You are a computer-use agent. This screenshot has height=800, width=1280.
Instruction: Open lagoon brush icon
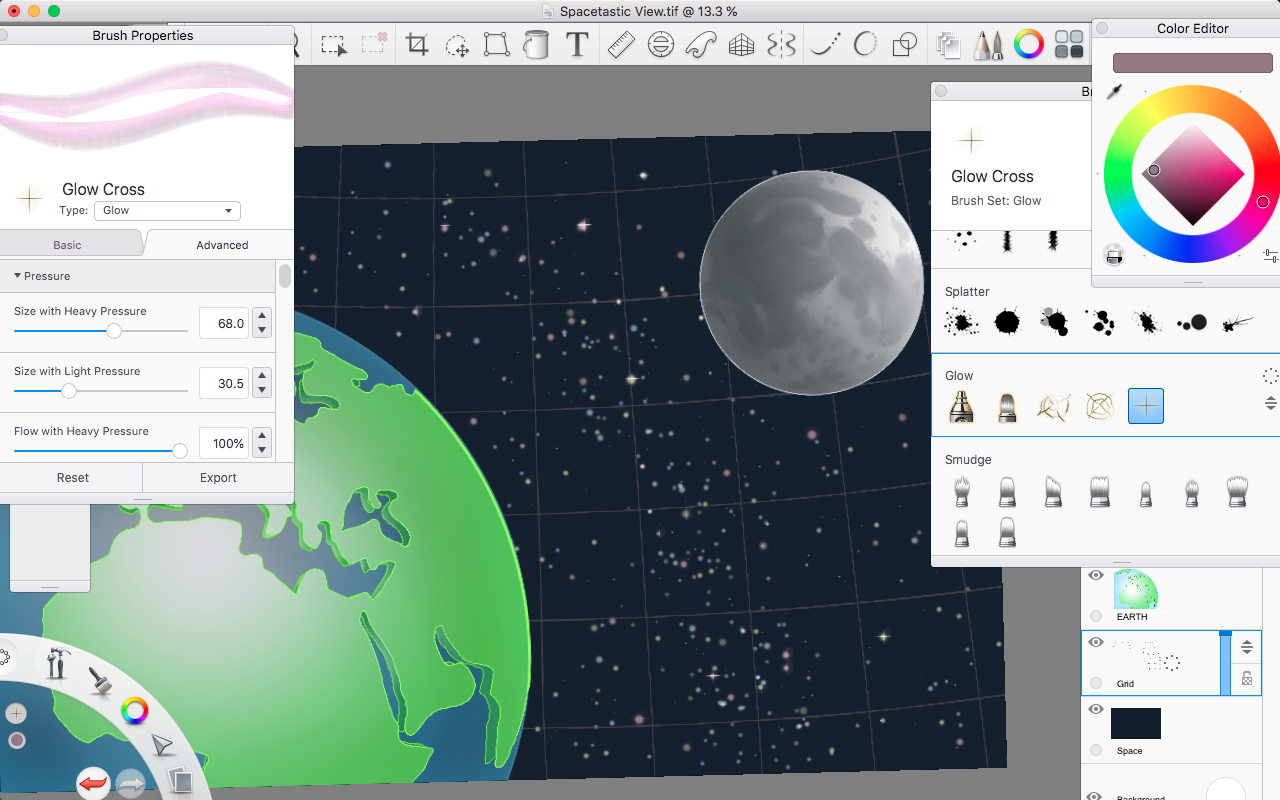pyautogui.click(x=99, y=681)
